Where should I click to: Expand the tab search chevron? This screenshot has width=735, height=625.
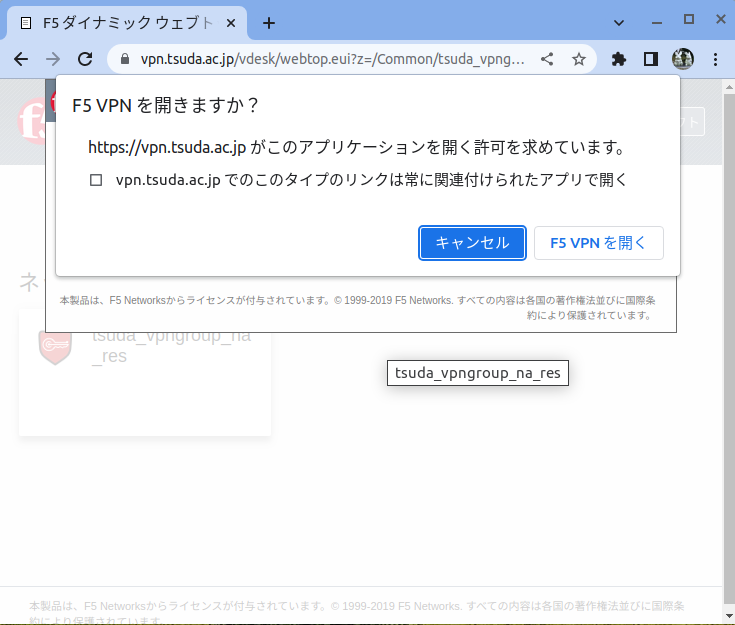pos(618,21)
